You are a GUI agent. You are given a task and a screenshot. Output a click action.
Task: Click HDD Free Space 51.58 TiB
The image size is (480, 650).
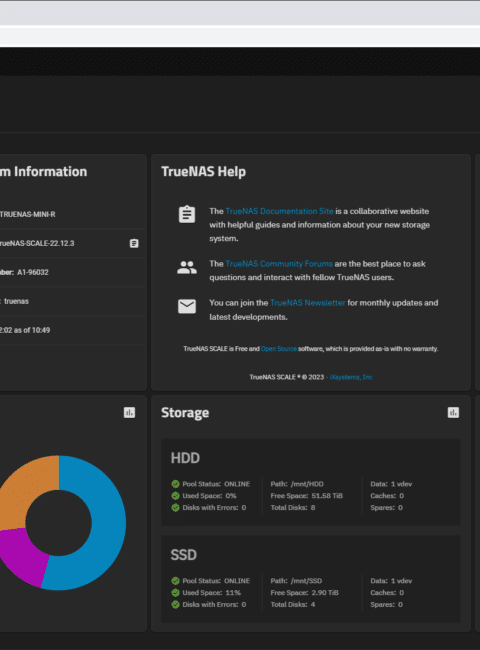(x=307, y=496)
